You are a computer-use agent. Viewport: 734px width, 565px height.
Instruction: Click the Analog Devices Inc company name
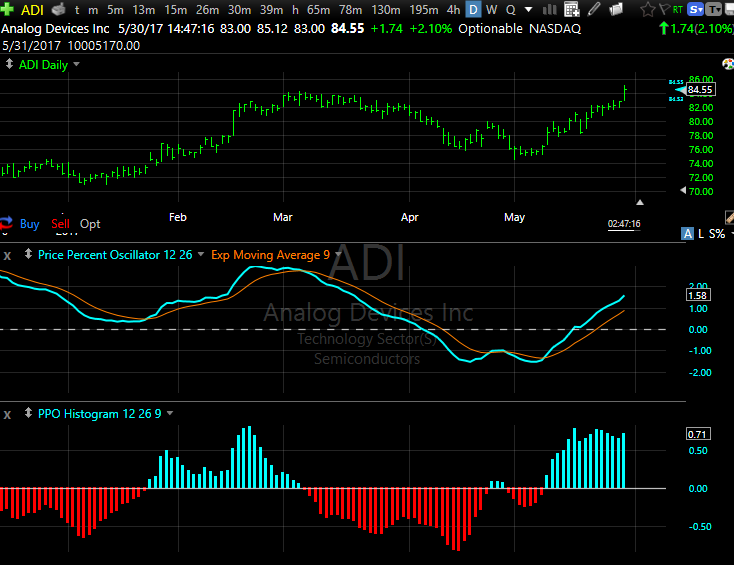pos(55,29)
